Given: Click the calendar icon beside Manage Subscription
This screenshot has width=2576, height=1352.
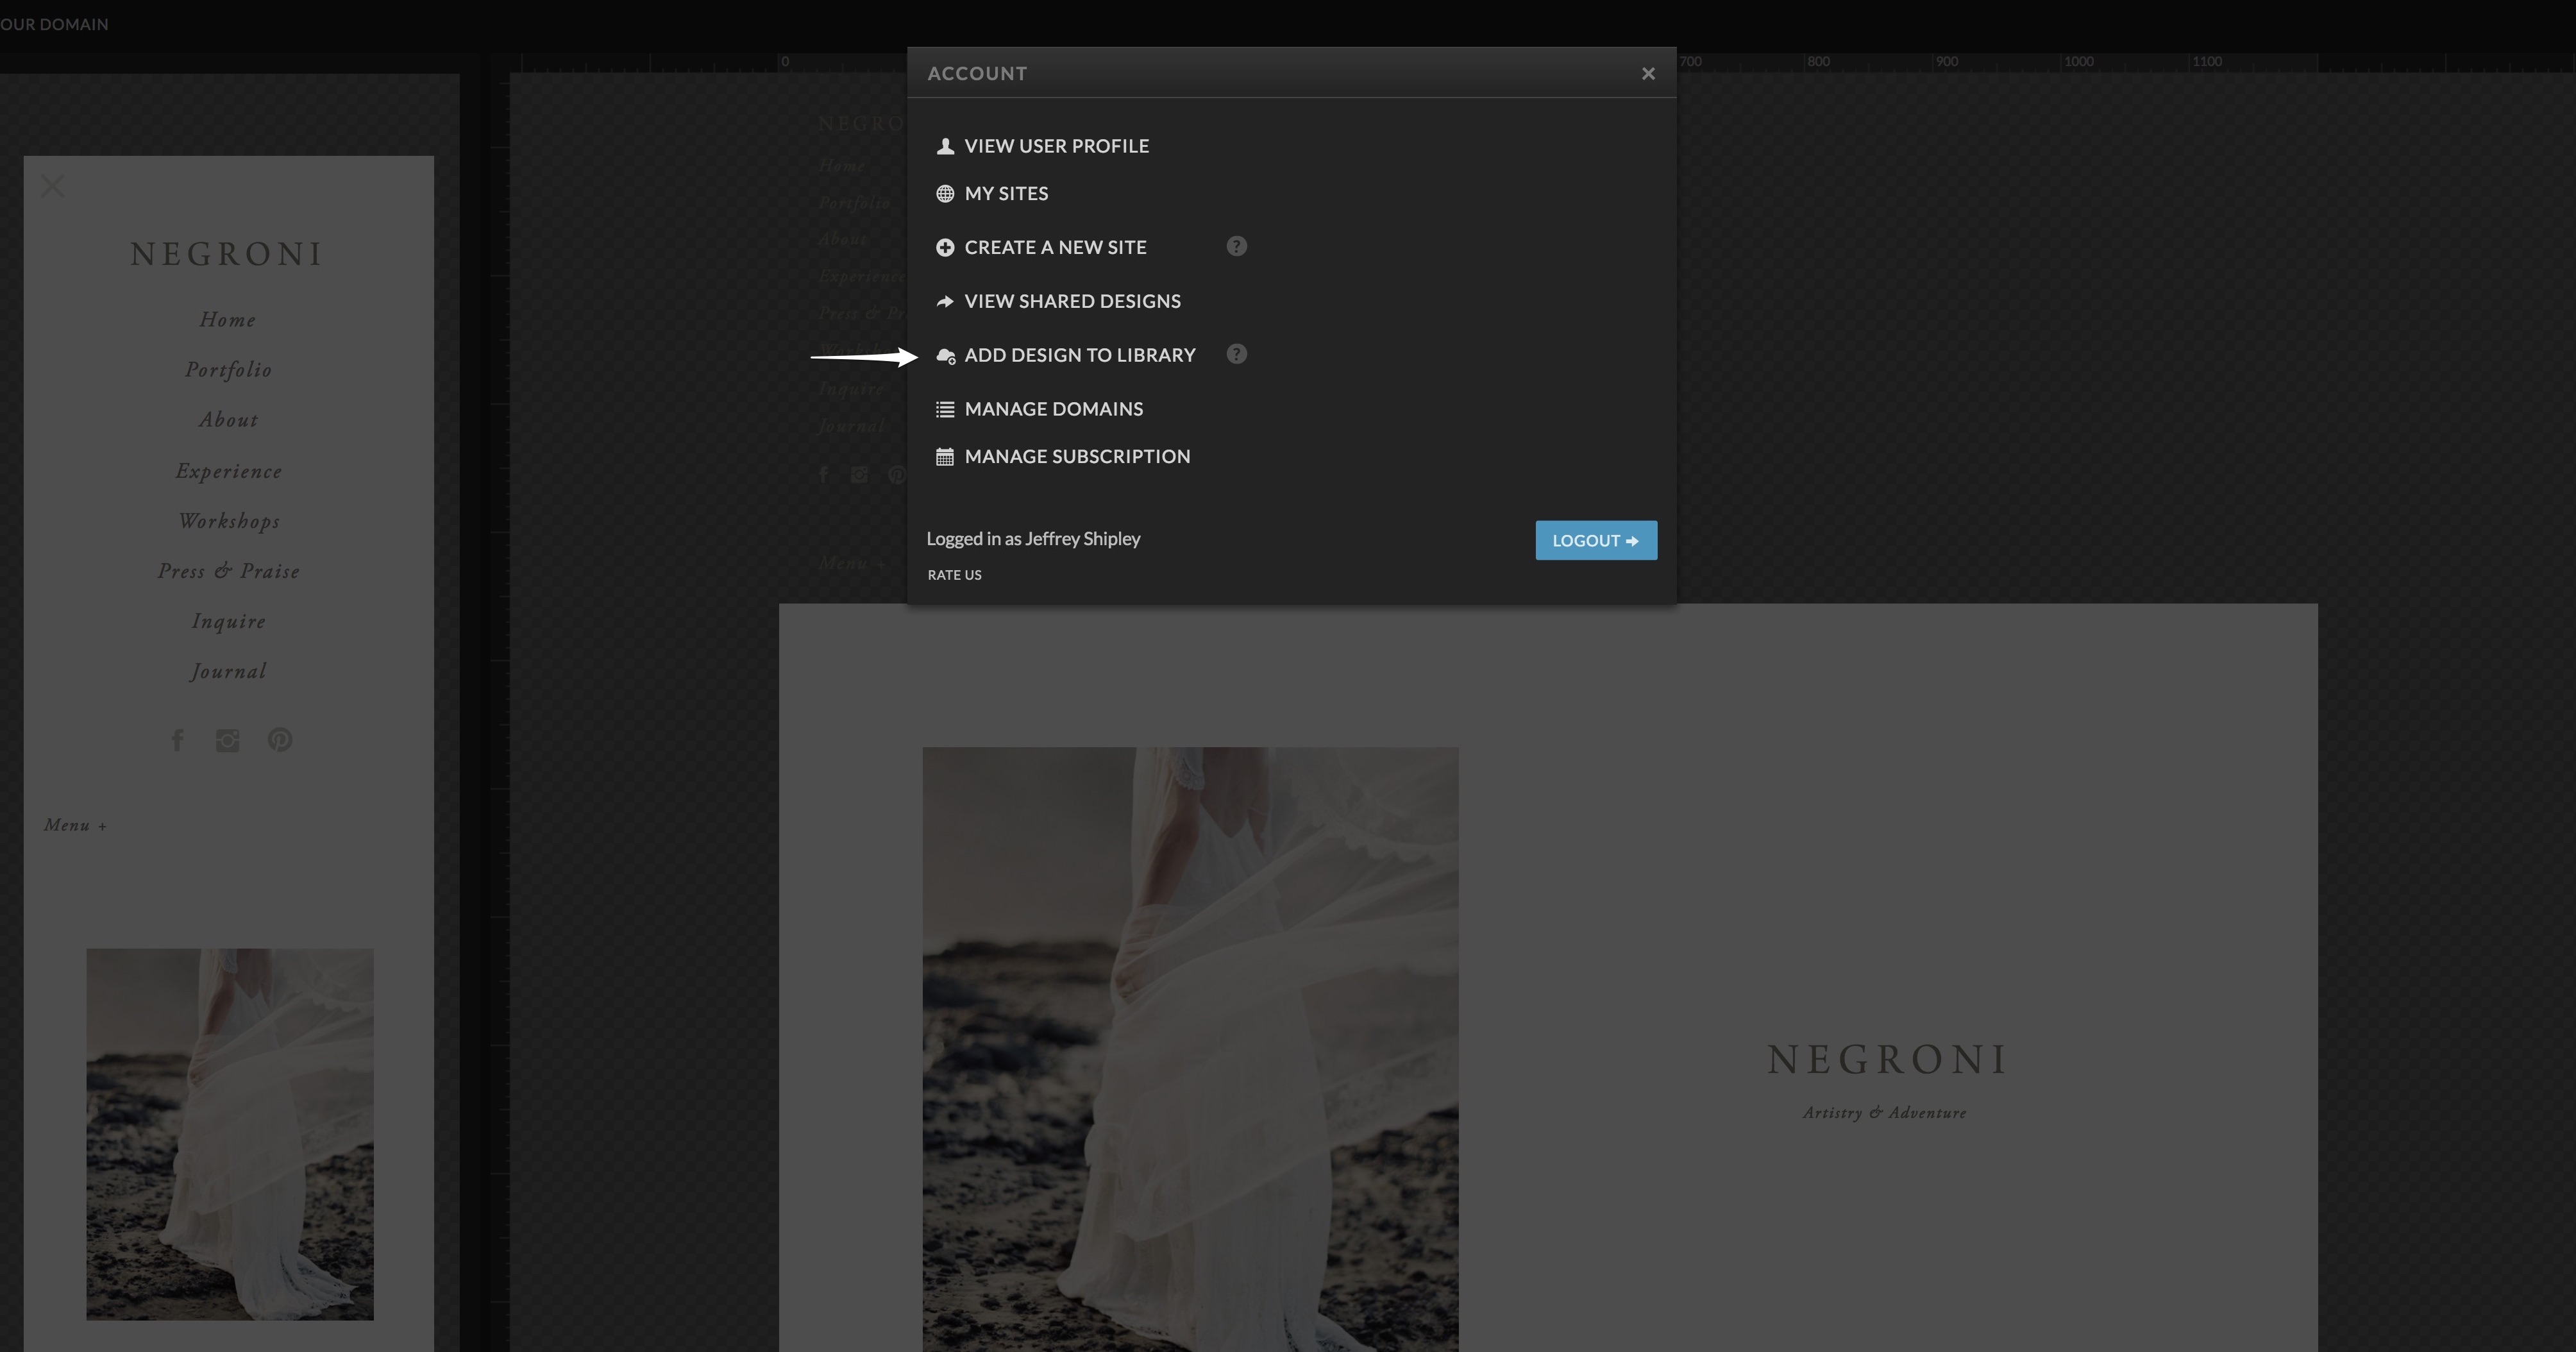Looking at the screenshot, I should pyautogui.click(x=944, y=457).
